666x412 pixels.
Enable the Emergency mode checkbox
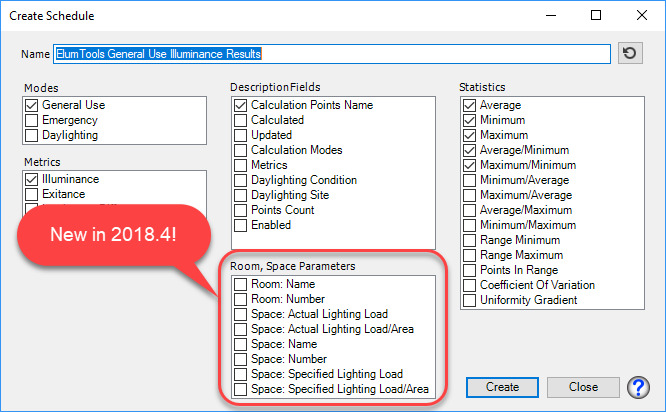(32, 120)
